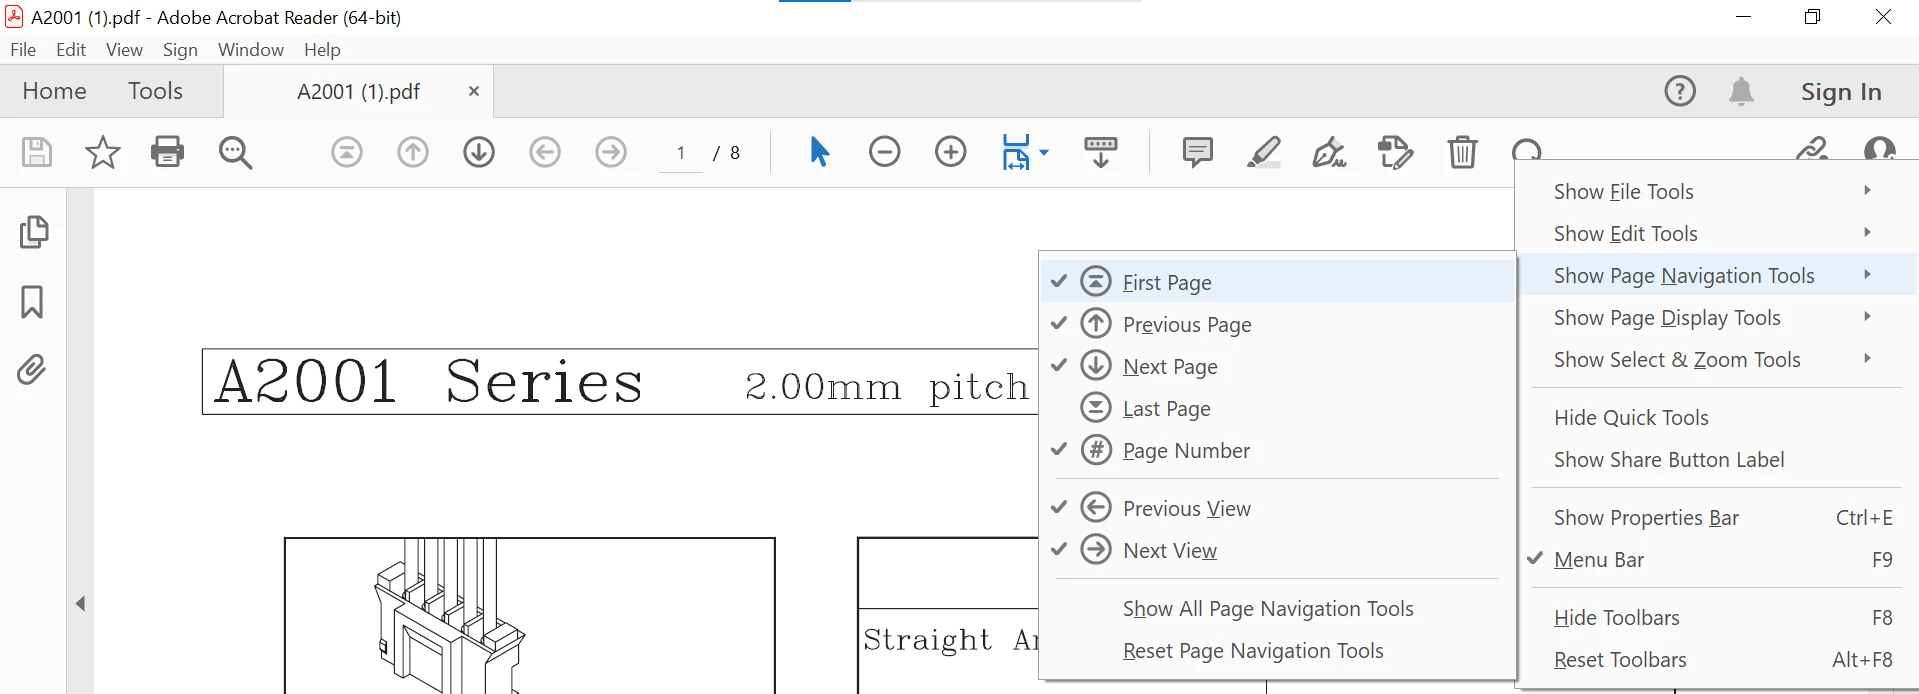
Task: Choose Reset Page Navigation Tools
Action: [1278, 650]
